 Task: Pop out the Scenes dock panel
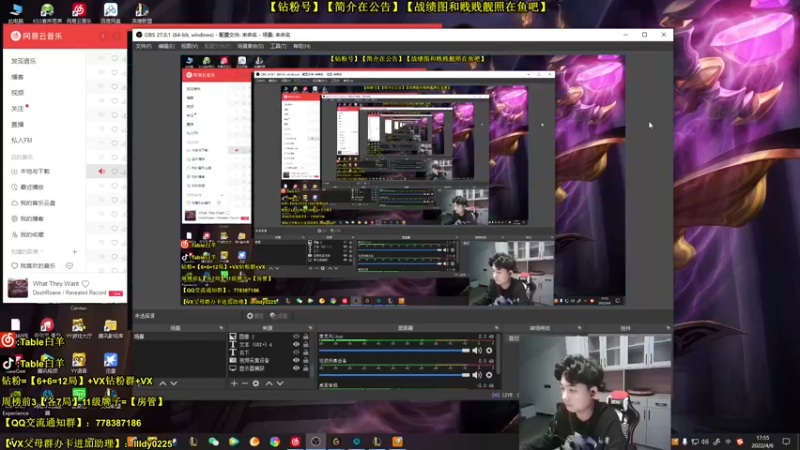tap(221, 328)
